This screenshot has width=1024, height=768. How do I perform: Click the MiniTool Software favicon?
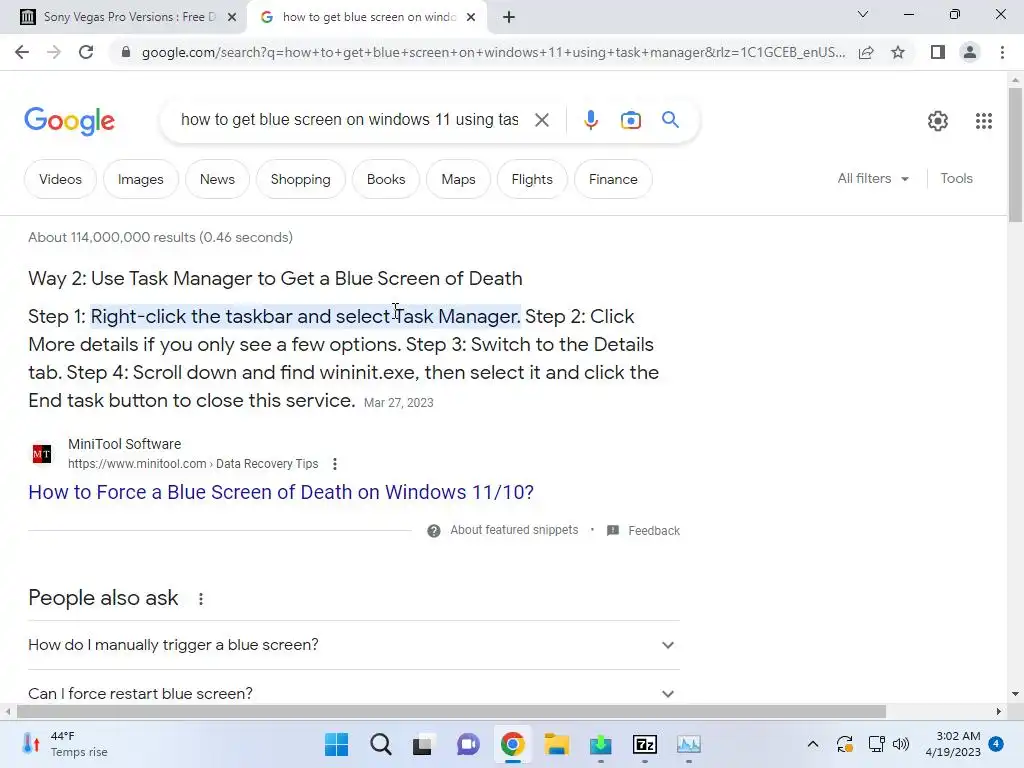(42, 454)
